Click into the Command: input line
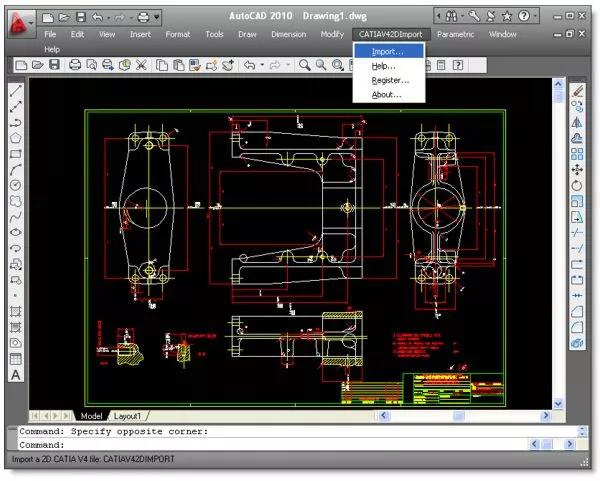This screenshot has width=600, height=481. (x=272, y=445)
